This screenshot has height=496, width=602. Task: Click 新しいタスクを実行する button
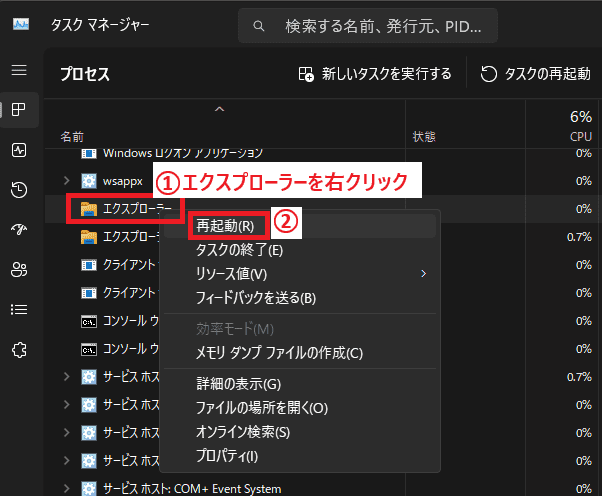(x=375, y=74)
